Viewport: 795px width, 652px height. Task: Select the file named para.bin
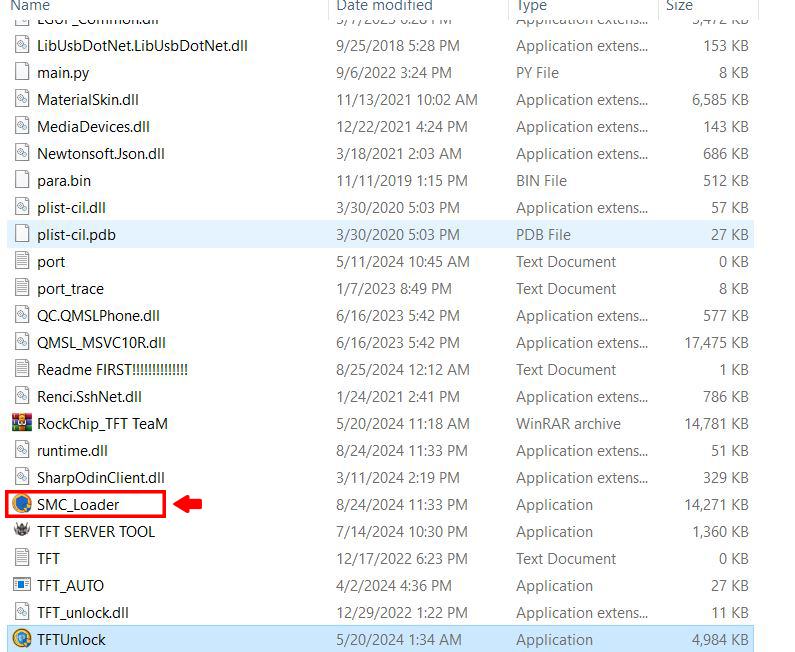(64, 181)
